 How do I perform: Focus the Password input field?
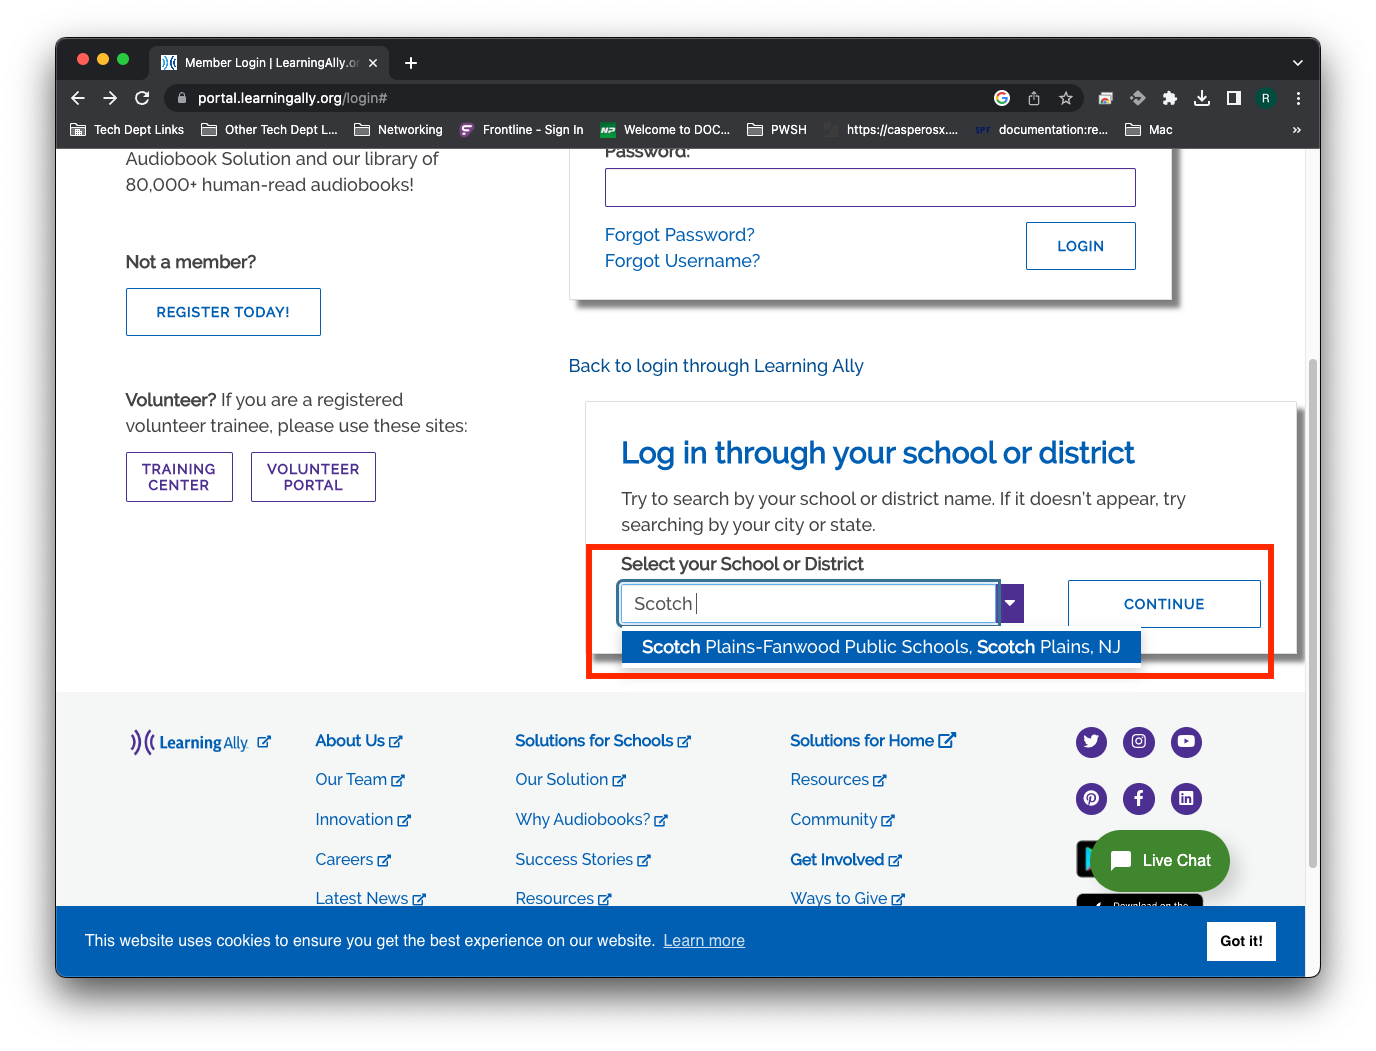870,188
